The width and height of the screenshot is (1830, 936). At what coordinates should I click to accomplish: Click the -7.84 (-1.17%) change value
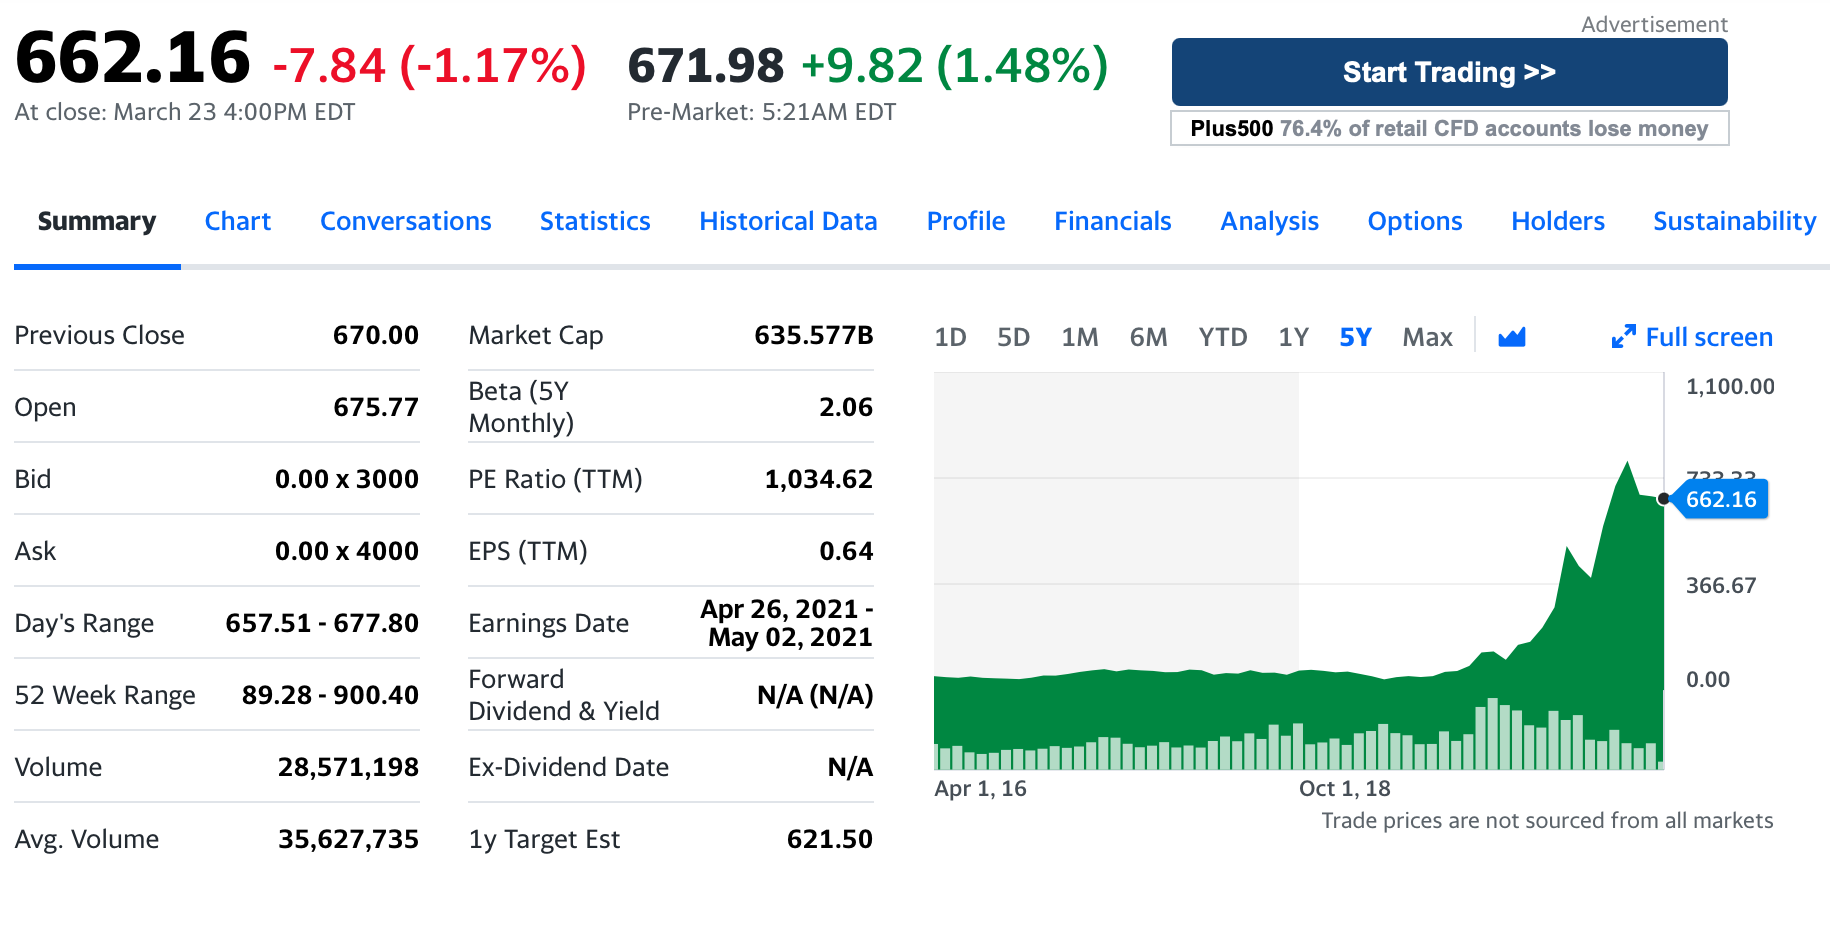click(x=429, y=66)
